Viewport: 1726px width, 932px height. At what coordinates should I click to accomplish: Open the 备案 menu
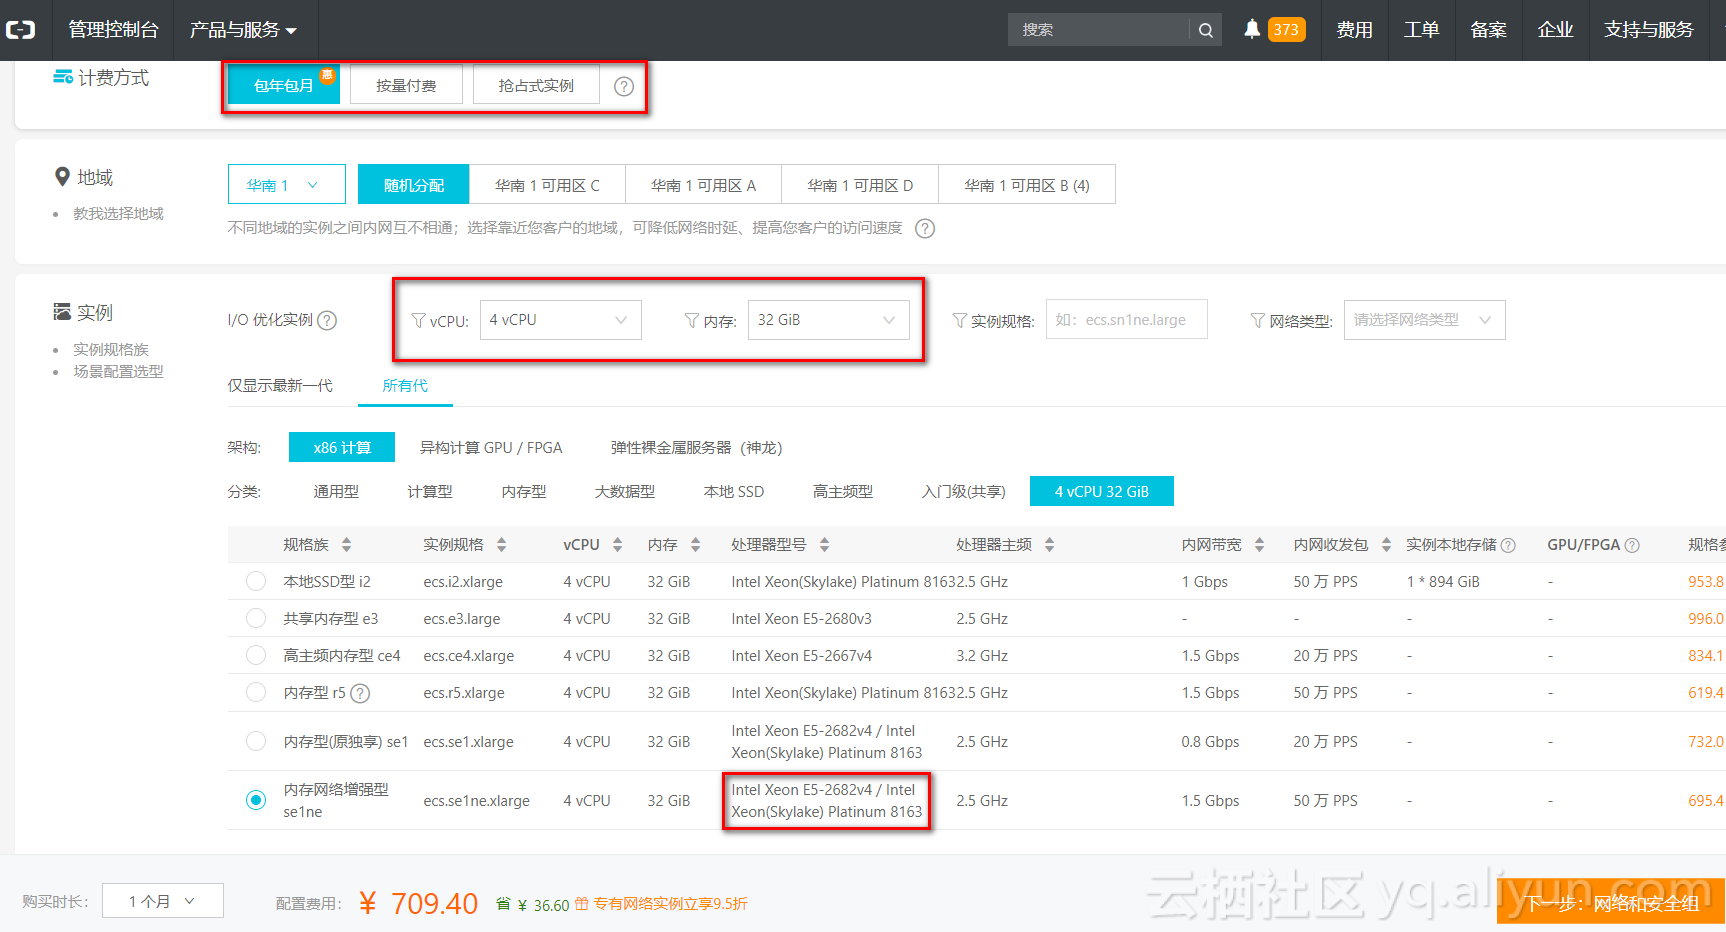(1488, 30)
